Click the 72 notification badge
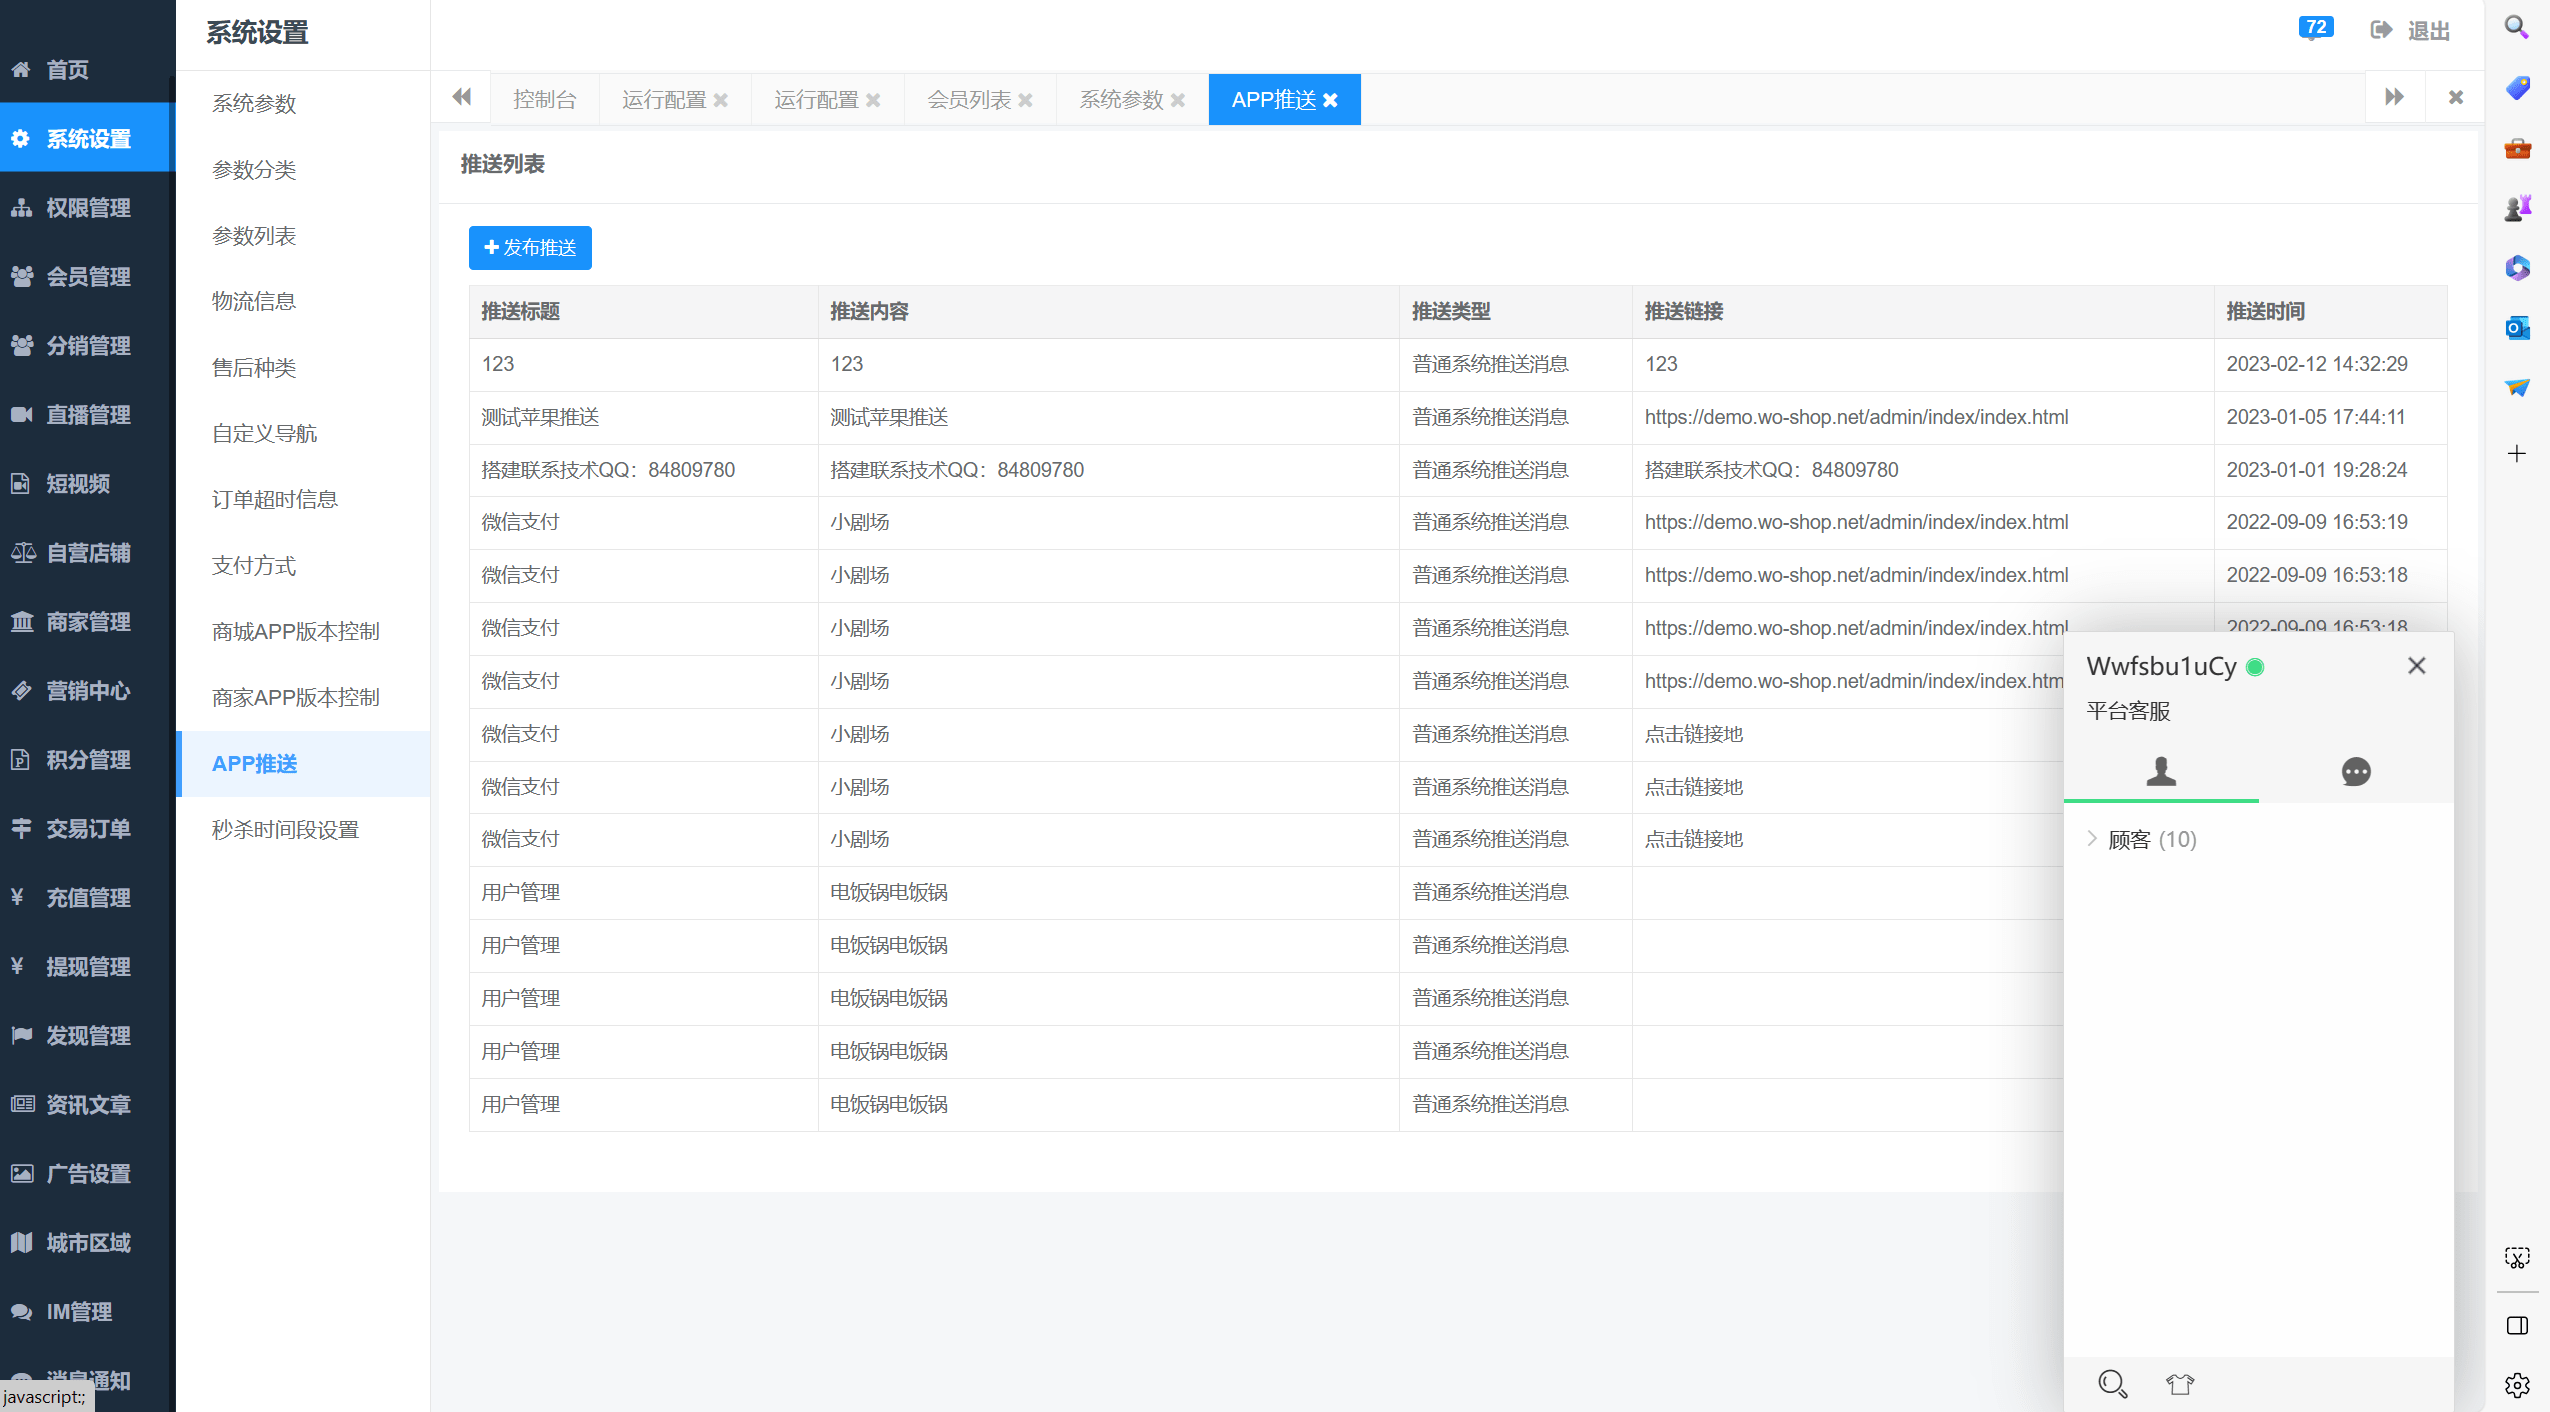This screenshot has height=1412, width=2550. (x=2315, y=28)
